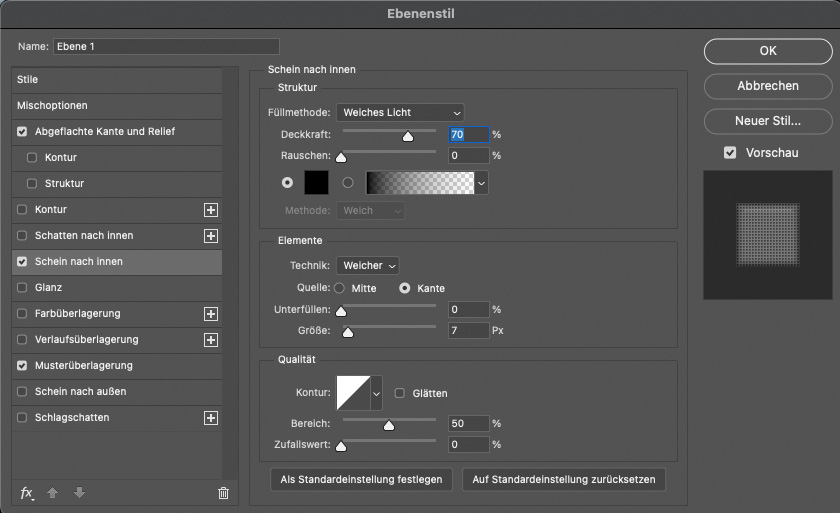Select the solid color radio button
This screenshot has width=840, height=513.
pos(288,183)
